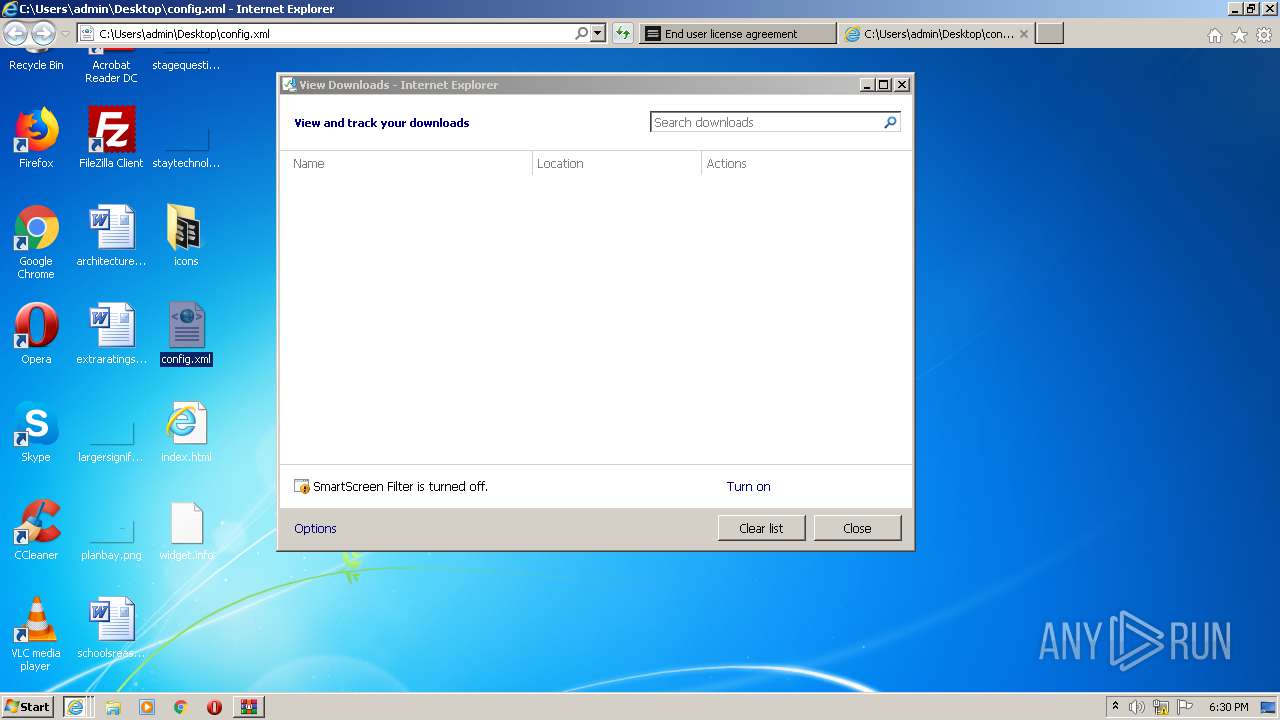Select the icons folder on desktop
Screen dimensions: 1280x720
(x=186, y=236)
